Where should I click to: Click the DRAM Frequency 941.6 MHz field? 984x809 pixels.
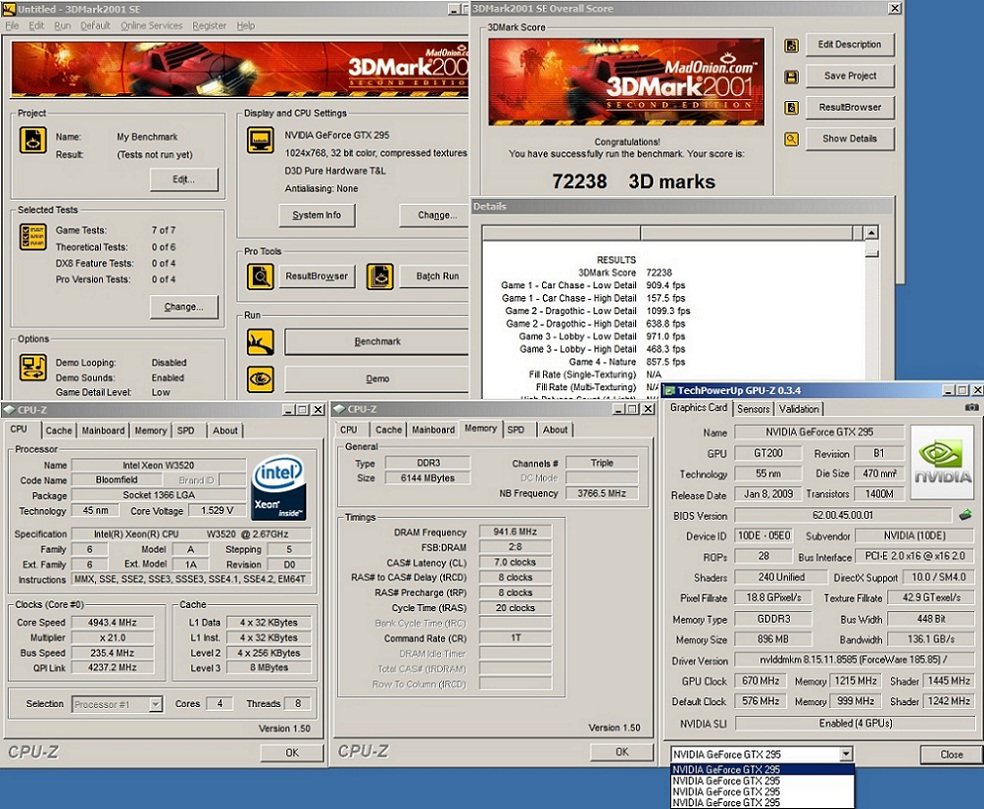point(515,532)
